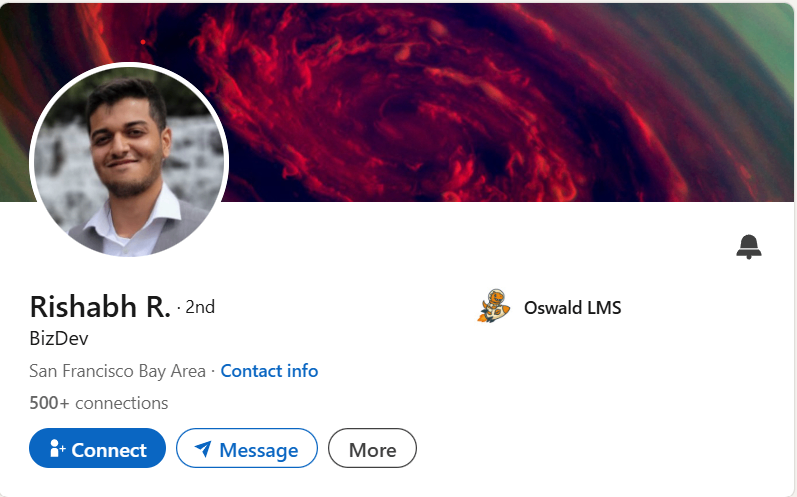Viewport: 797px width, 497px height.
Task: Click the 'Connect' label text
Action: pyautogui.click(x=109, y=450)
